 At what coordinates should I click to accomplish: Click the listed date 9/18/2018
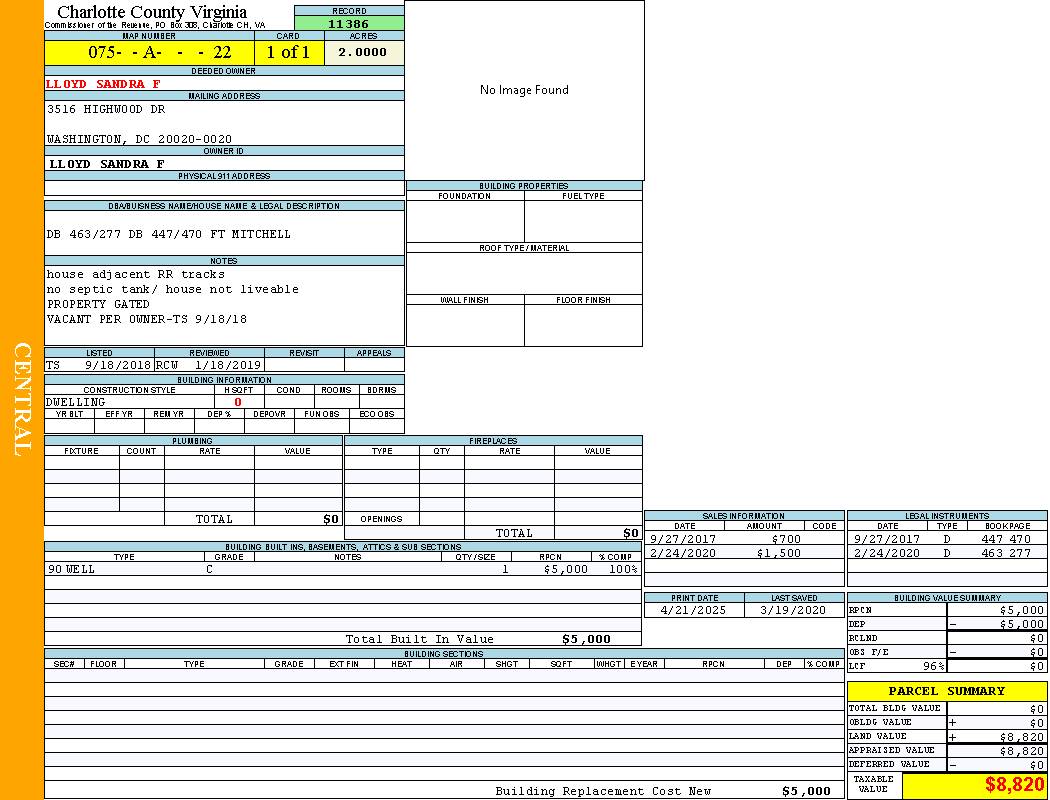click(117, 365)
